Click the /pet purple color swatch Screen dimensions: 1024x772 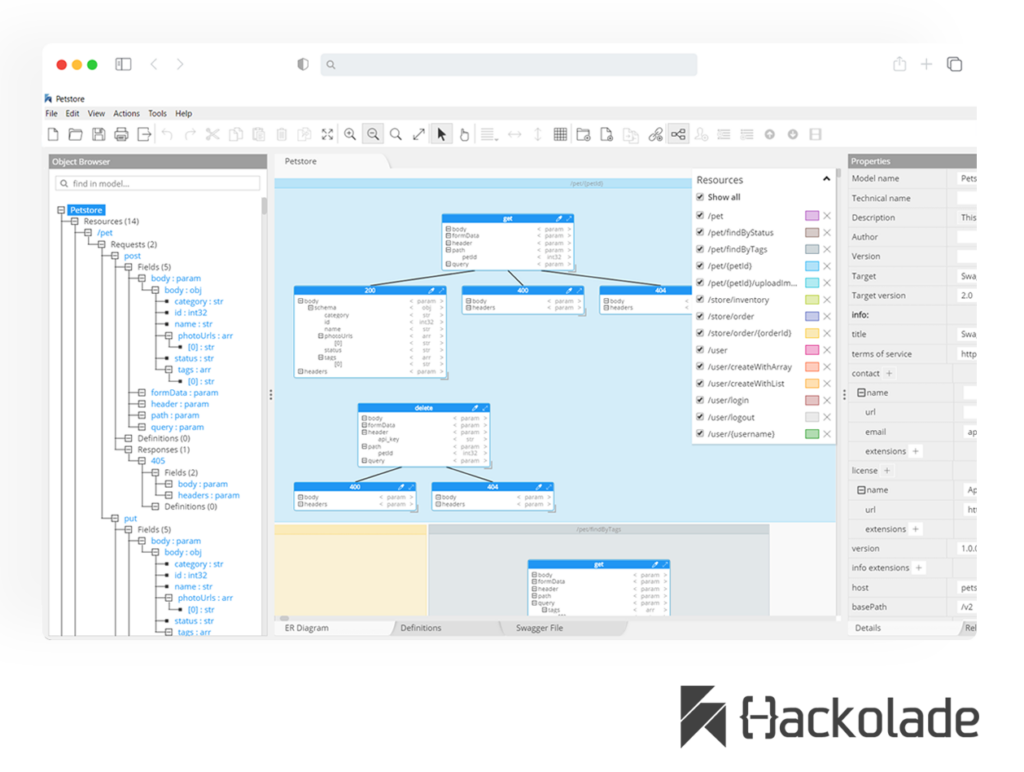coord(812,216)
